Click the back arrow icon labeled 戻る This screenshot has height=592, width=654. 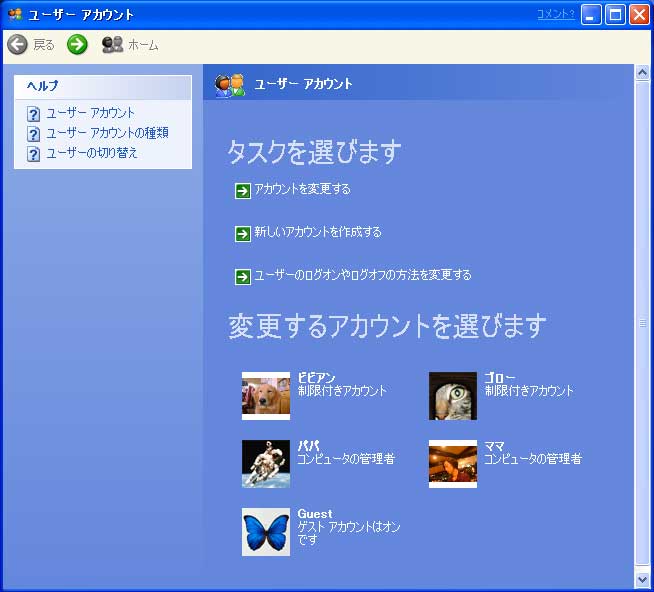(x=17, y=44)
